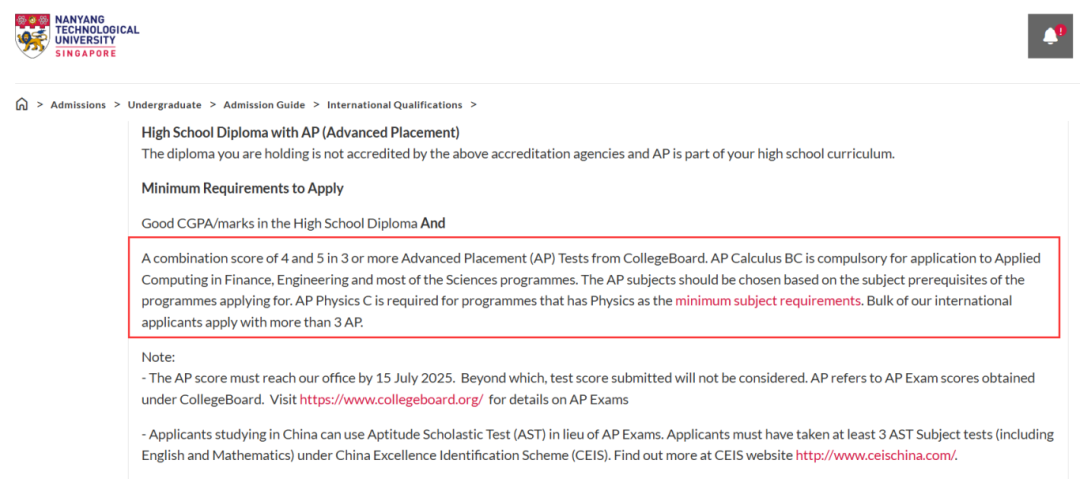Click the Minimum Requirements to Apply heading

(x=242, y=188)
